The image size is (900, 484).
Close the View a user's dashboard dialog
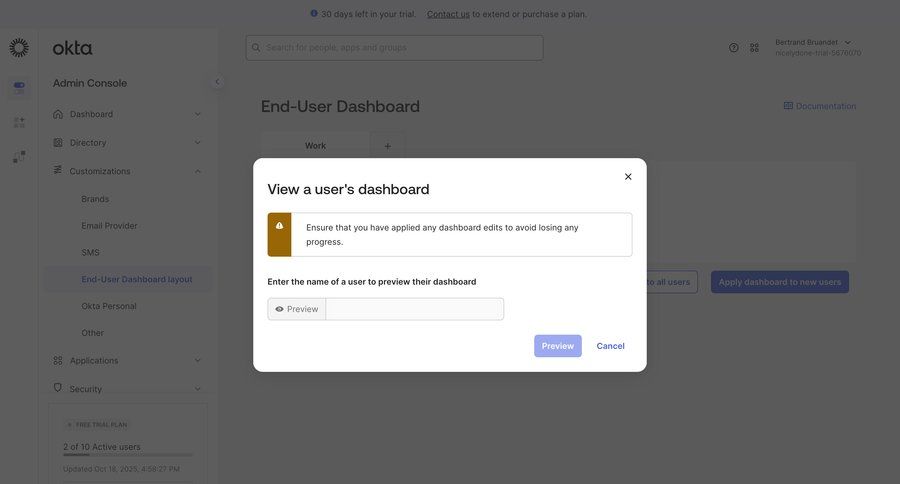coord(628,177)
